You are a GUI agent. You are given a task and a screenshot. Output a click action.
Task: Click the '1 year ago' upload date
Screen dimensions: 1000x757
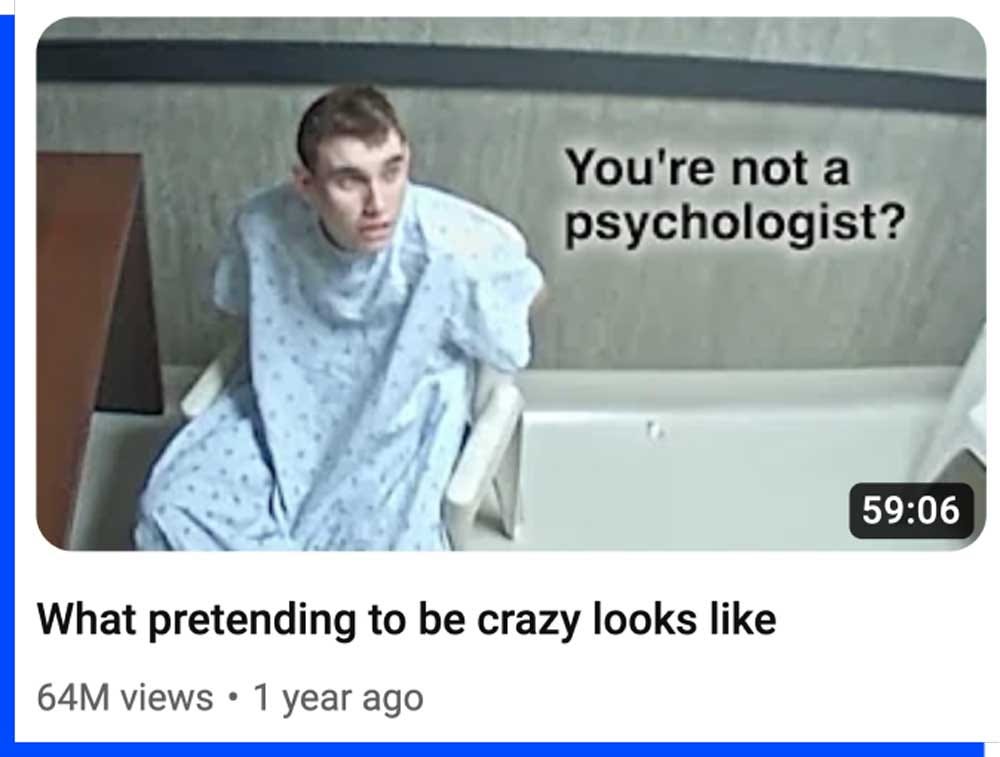338,698
